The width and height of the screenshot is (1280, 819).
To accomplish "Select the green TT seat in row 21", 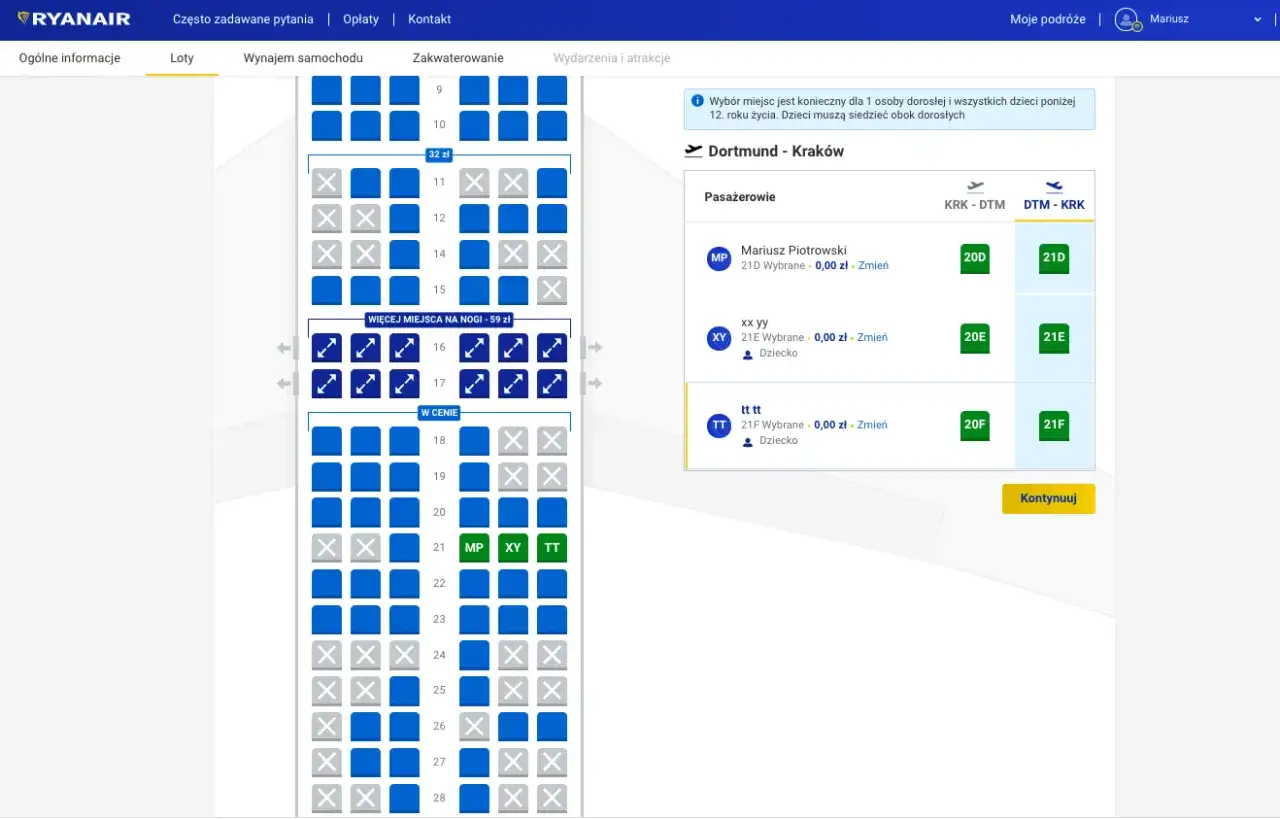I will click(x=552, y=548).
